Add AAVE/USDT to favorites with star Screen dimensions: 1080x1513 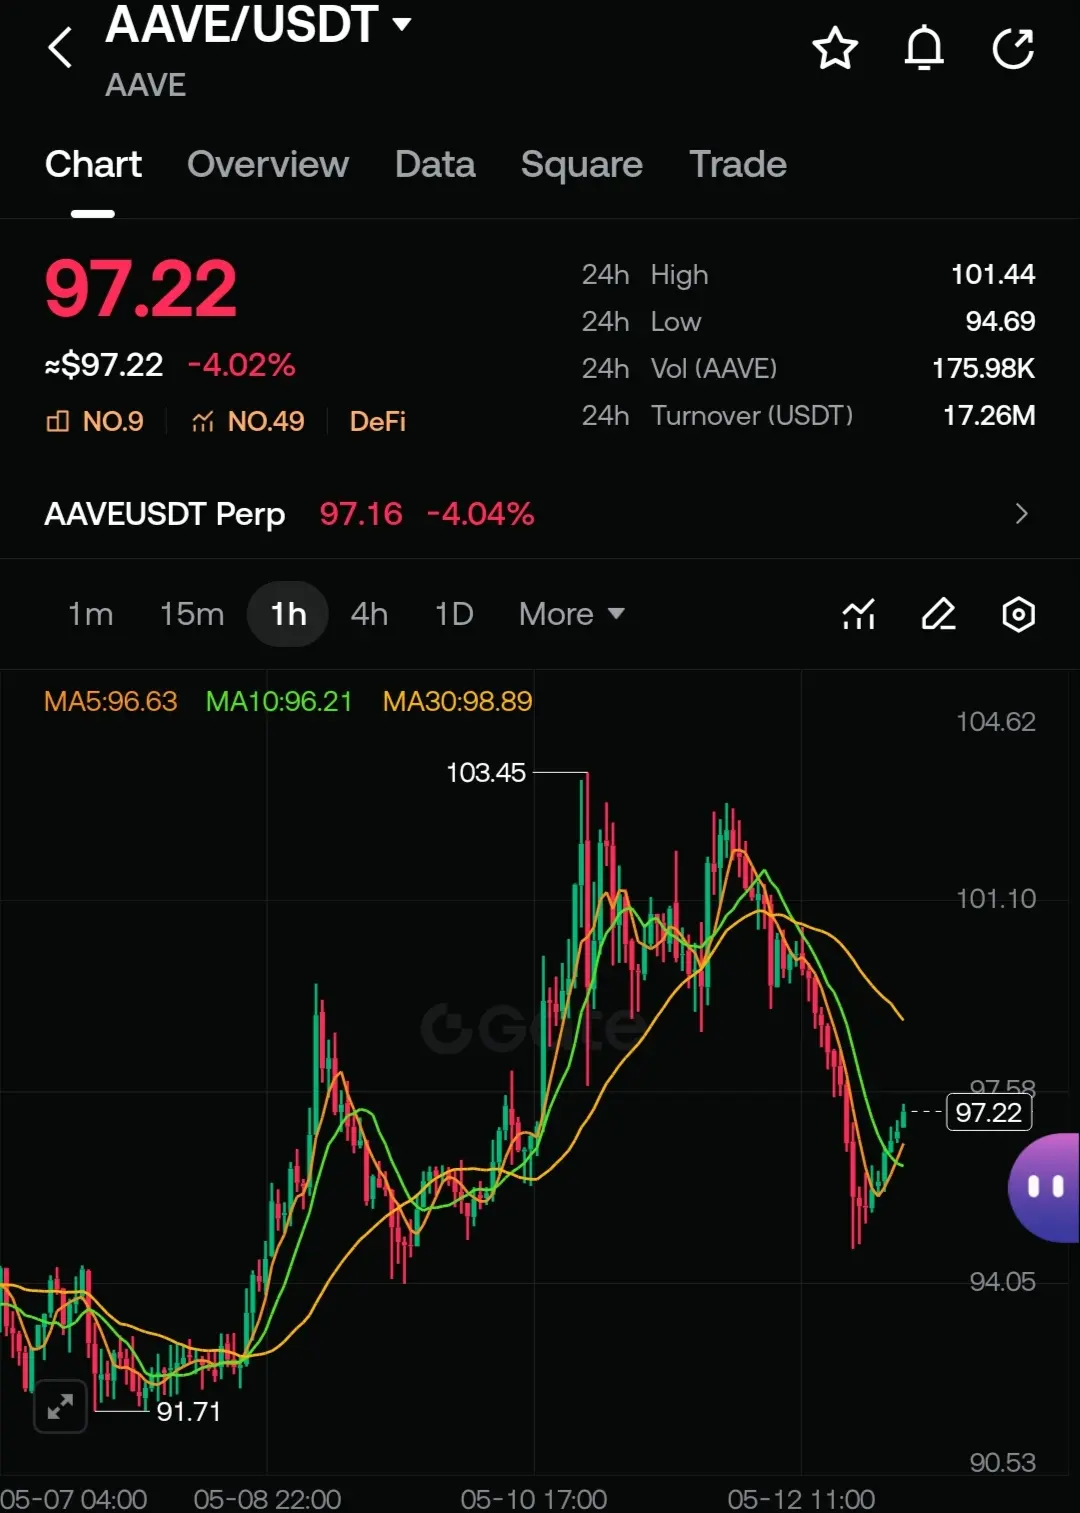pyautogui.click(x=834, y=48)
